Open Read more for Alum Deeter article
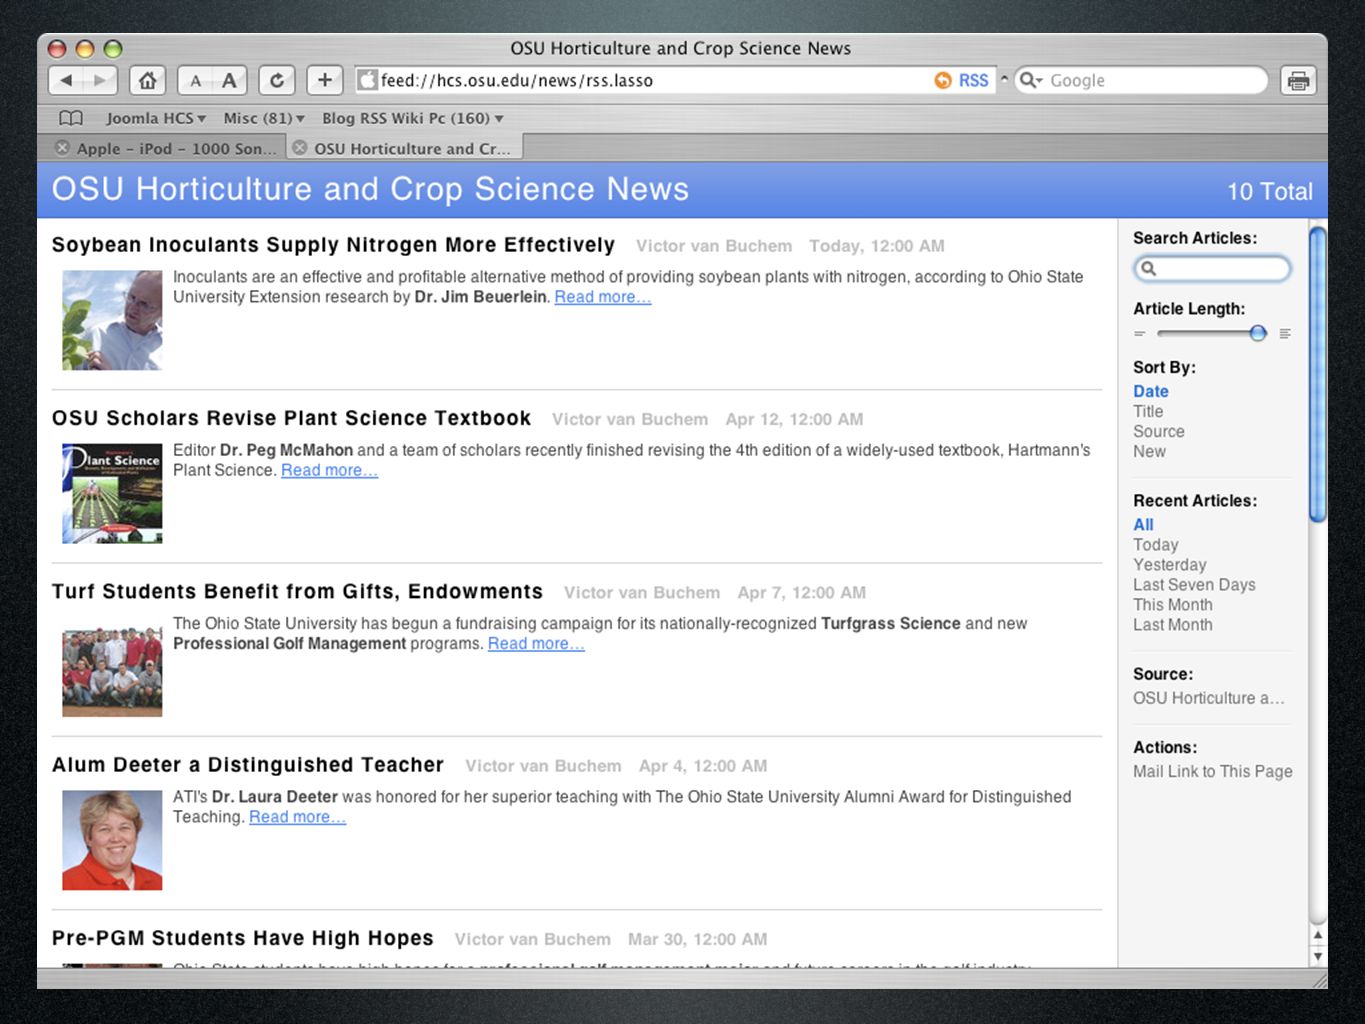The image size is (1365, 1024). (x=297, y=817)
